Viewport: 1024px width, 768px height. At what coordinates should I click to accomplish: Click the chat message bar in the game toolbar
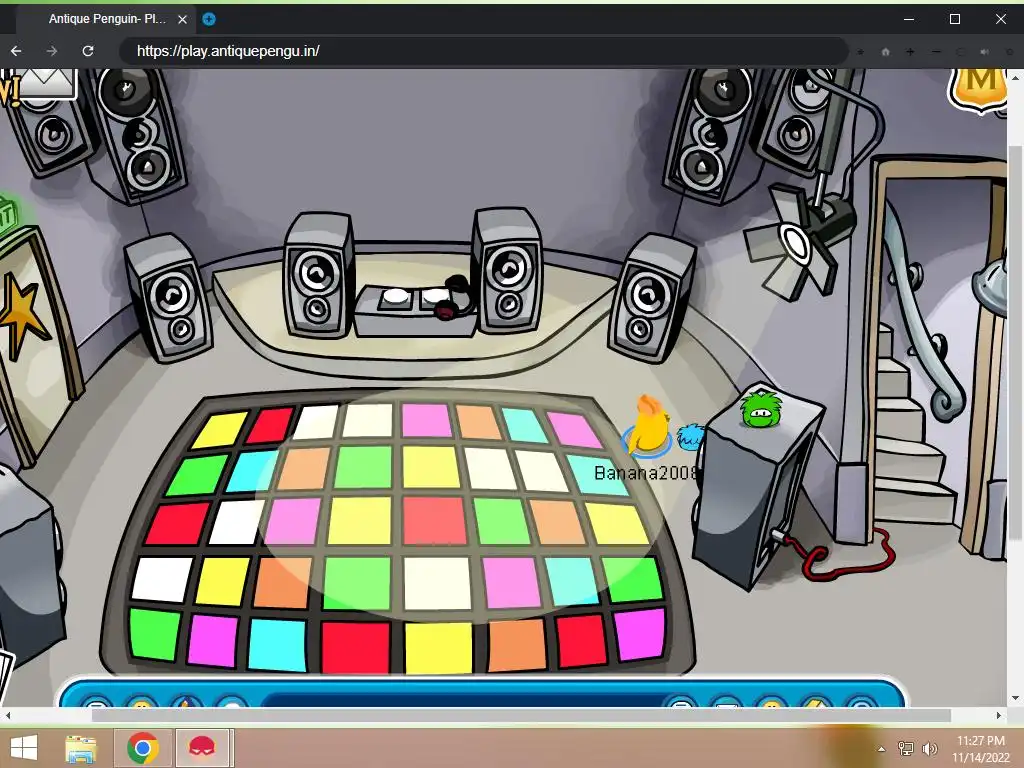(x=464, y=701)
